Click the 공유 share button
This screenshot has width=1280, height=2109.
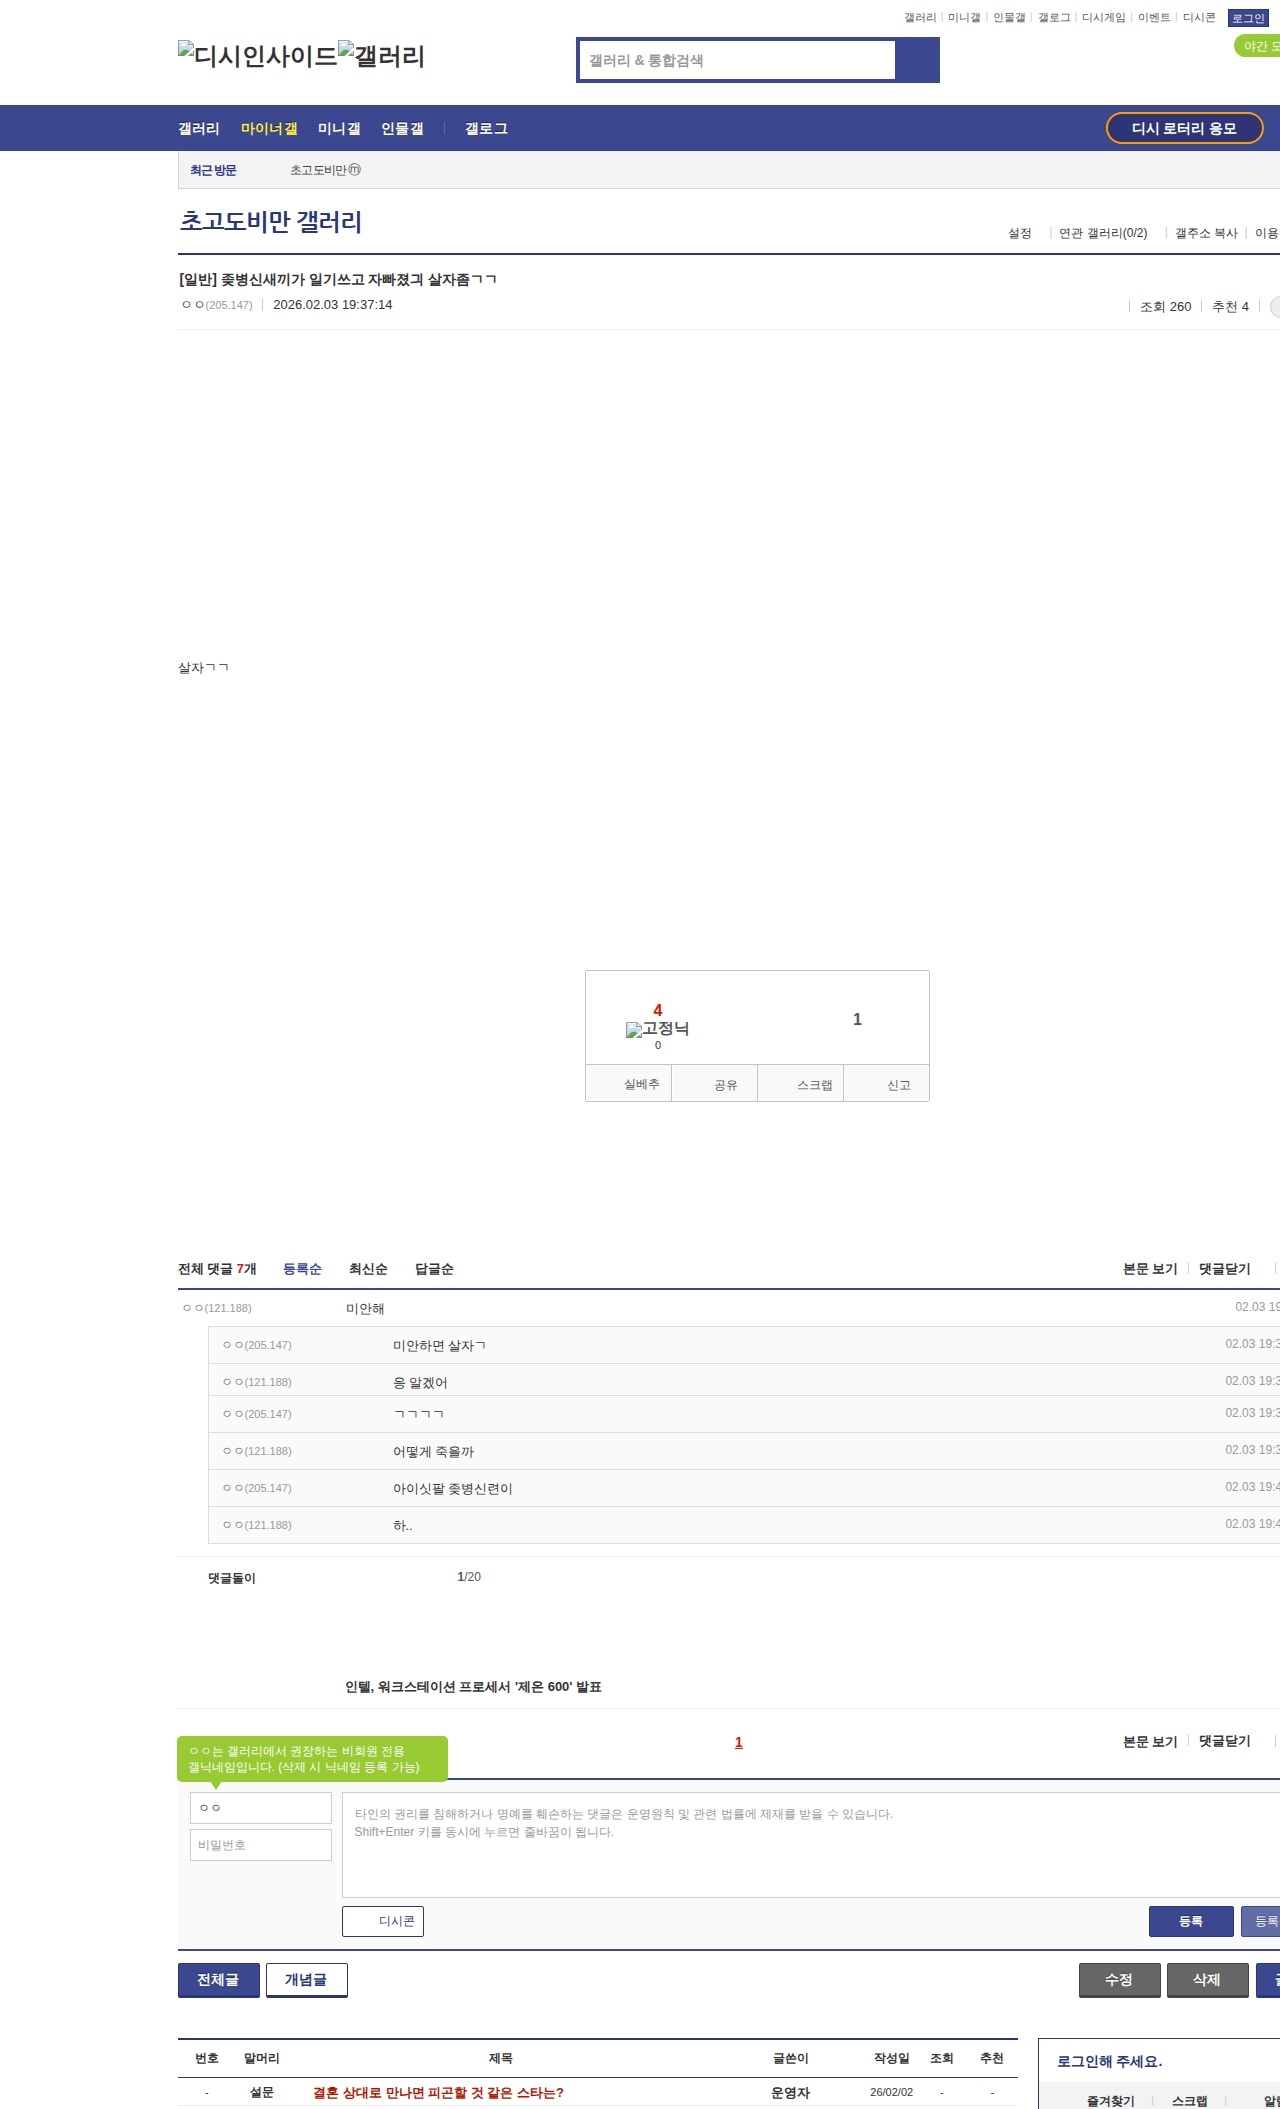click(714, 1084)
